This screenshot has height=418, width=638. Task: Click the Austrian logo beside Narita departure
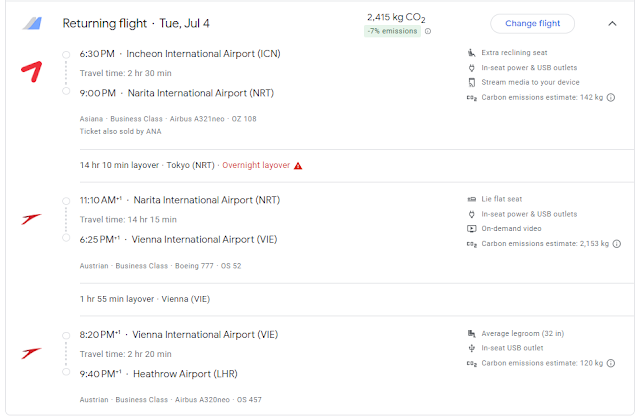33,217
